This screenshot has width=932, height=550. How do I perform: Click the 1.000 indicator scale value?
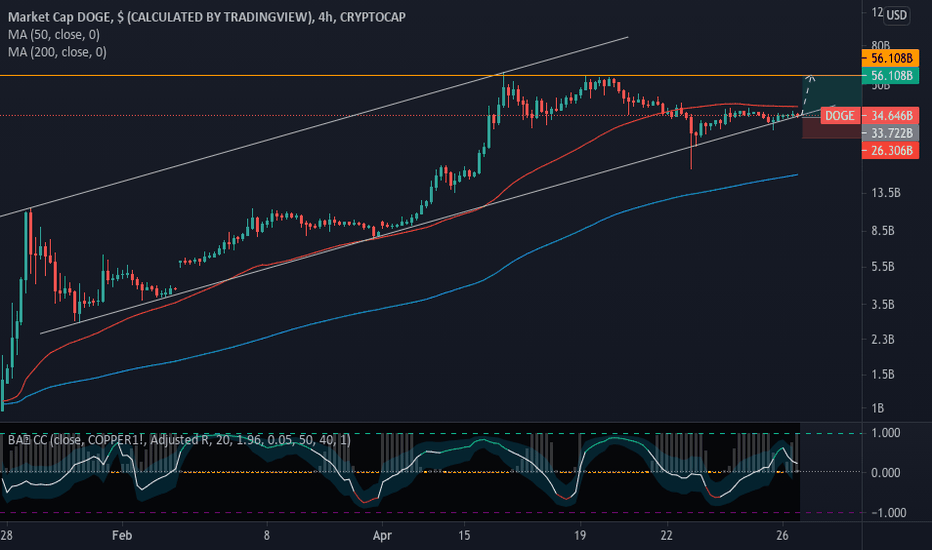[x=886, y=433]
